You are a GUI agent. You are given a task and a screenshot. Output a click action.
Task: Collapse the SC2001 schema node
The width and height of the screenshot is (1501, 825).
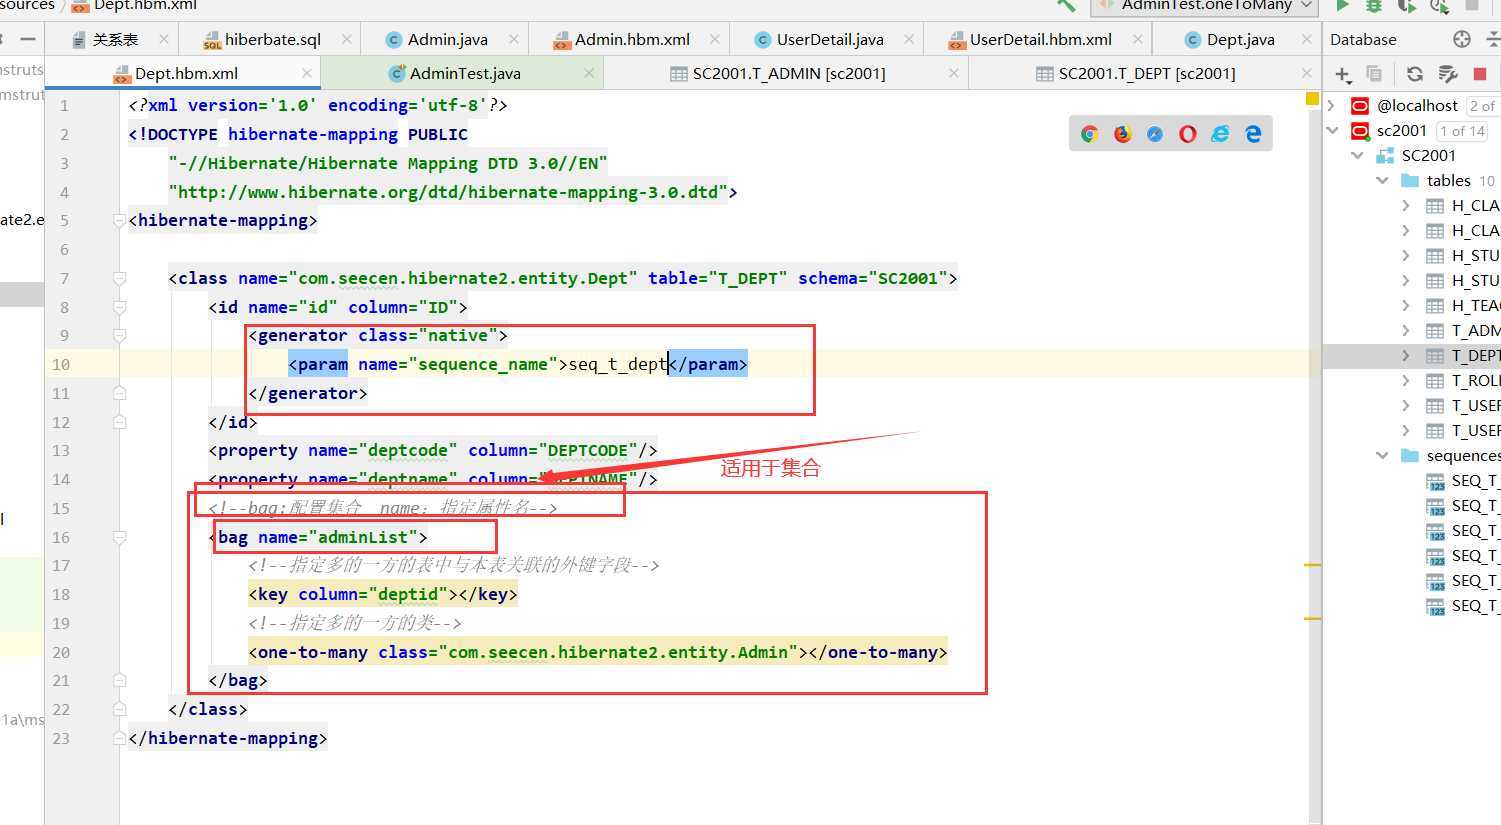click(1357, 155)
